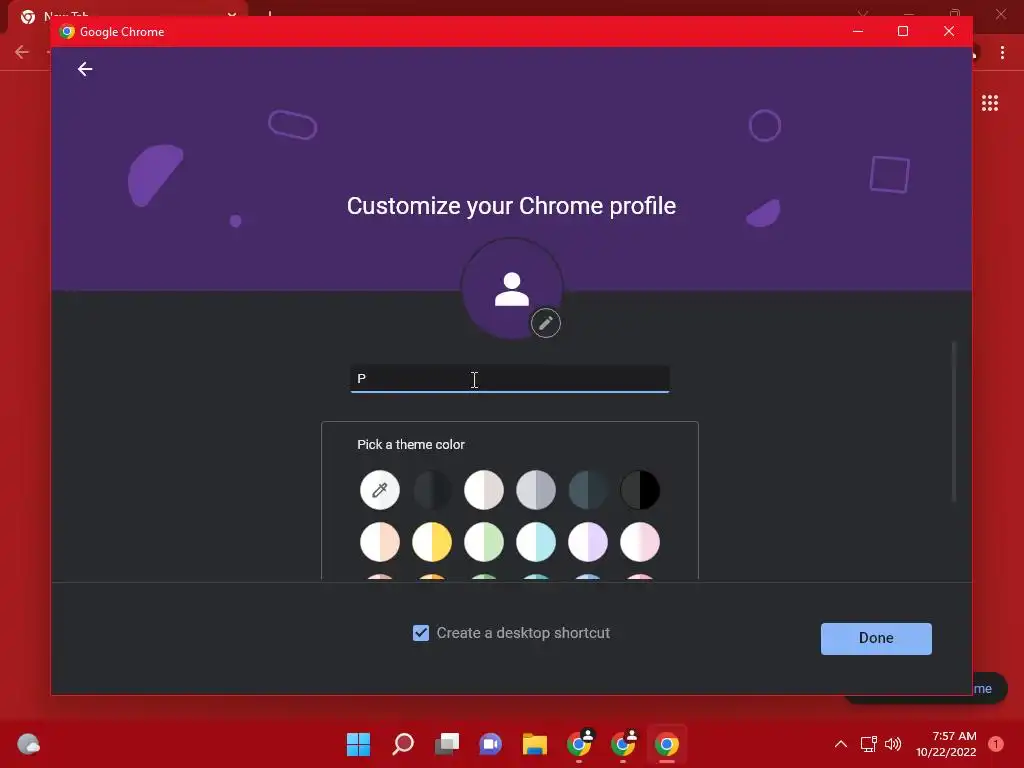Click the dialog's vertical scrollbar
The image size is (1024, 768).
[x=953, y=421]
